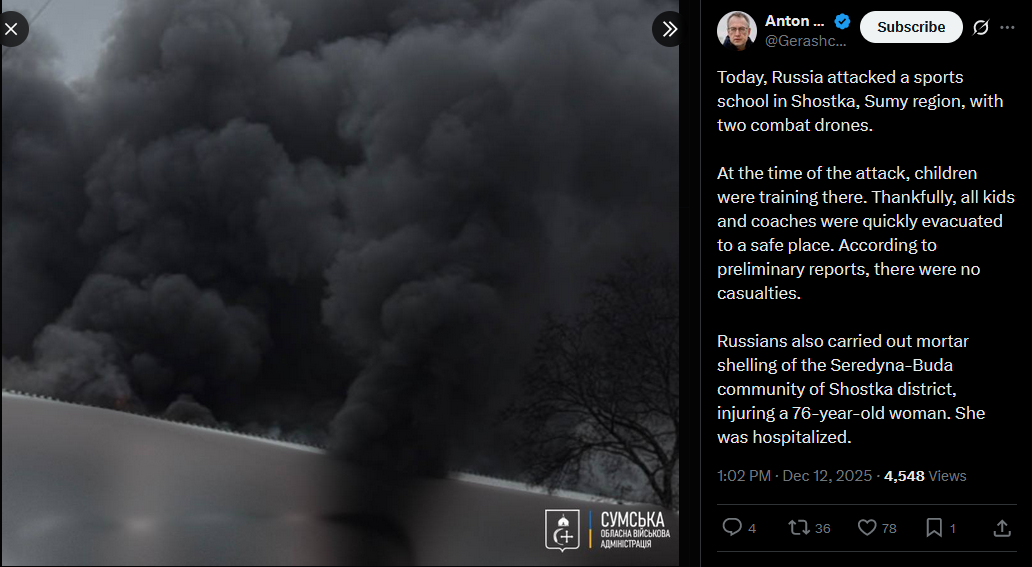
Task: Like the post with heart icon
Action: coord(867,527)
